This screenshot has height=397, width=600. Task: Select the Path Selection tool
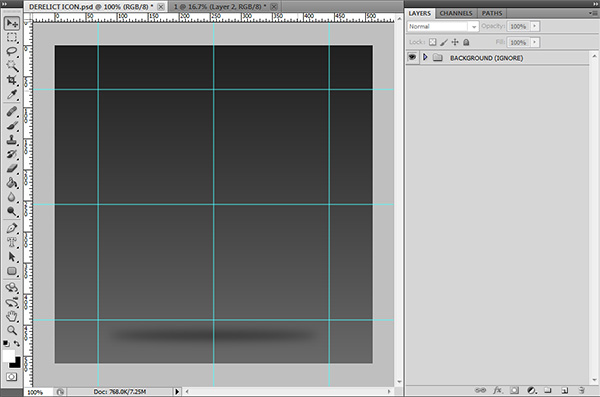tap(12, 256)
